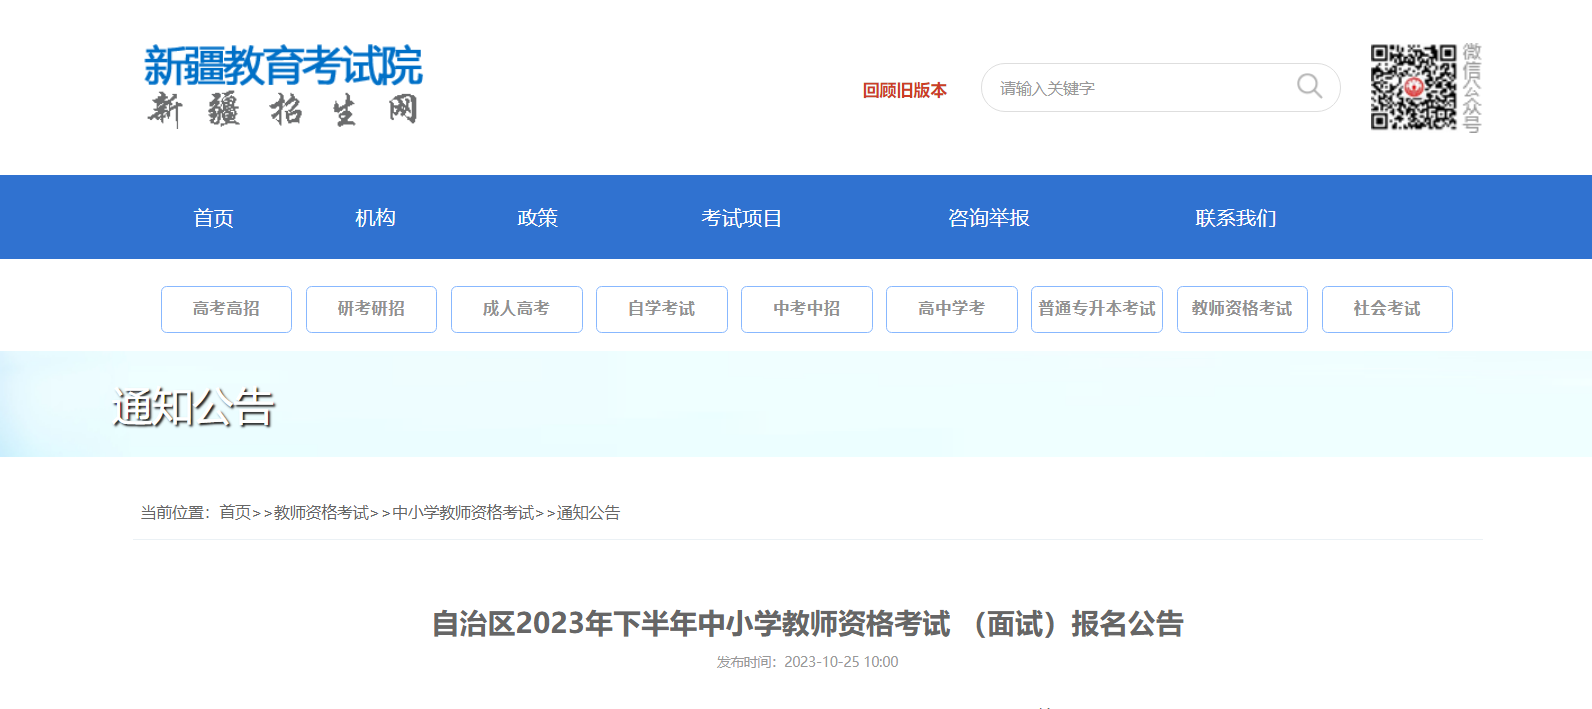Screen dimensions: 1592x709
Task: Open the 咨询举报 navigation menu item
Action: pos(988,218)
